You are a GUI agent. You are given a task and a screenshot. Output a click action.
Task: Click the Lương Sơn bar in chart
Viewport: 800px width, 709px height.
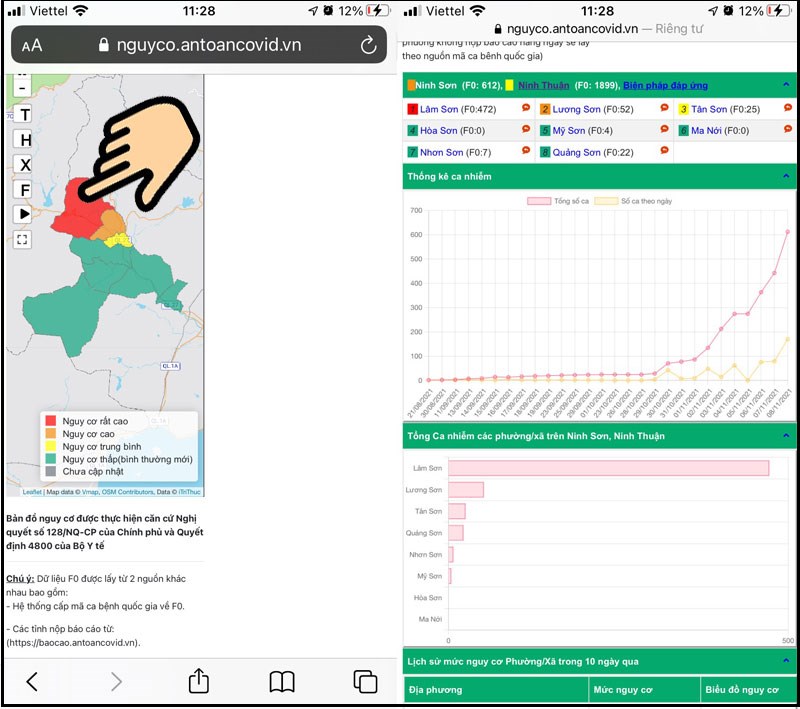[x=466, y=490]
